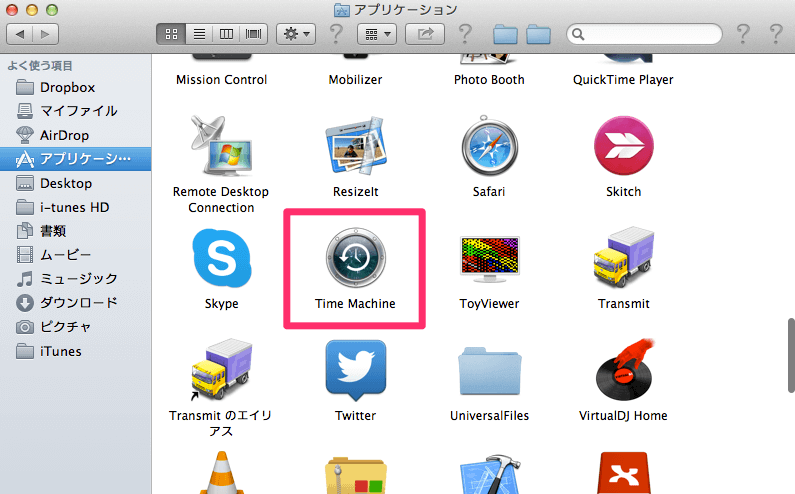Select the Transmit alias truck icon
Viewport: 795px width, 494px height.
tap(221, 370)
